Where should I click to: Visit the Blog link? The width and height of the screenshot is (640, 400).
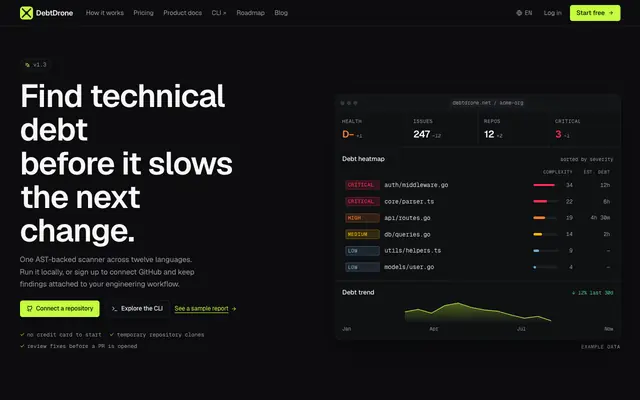click(x=281, y=13)
